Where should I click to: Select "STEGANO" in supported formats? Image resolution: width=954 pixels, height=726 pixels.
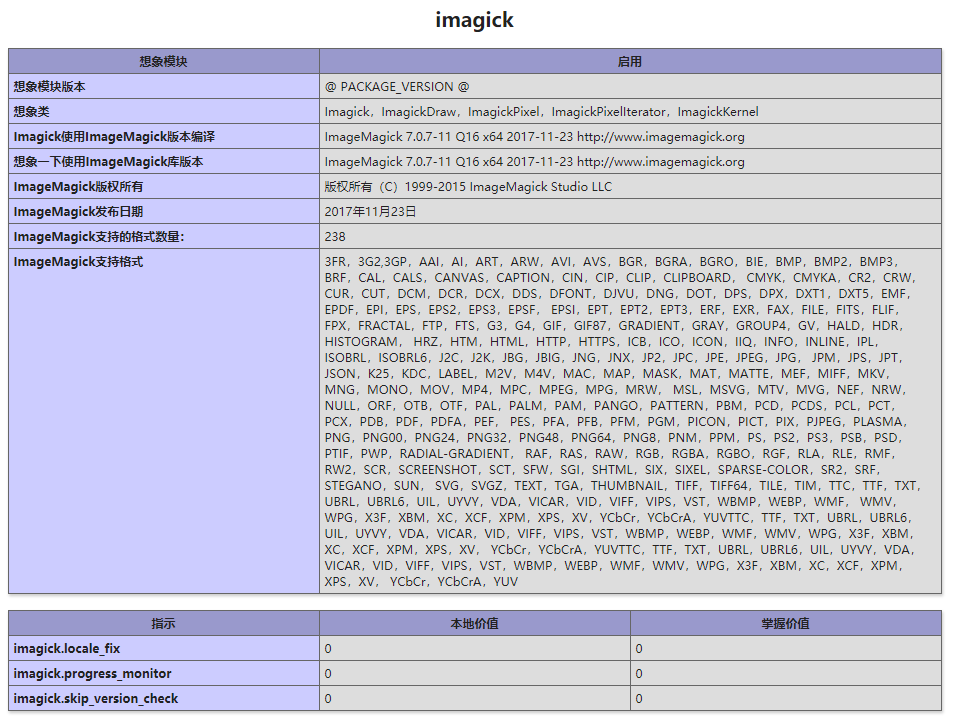coord(353,485)
